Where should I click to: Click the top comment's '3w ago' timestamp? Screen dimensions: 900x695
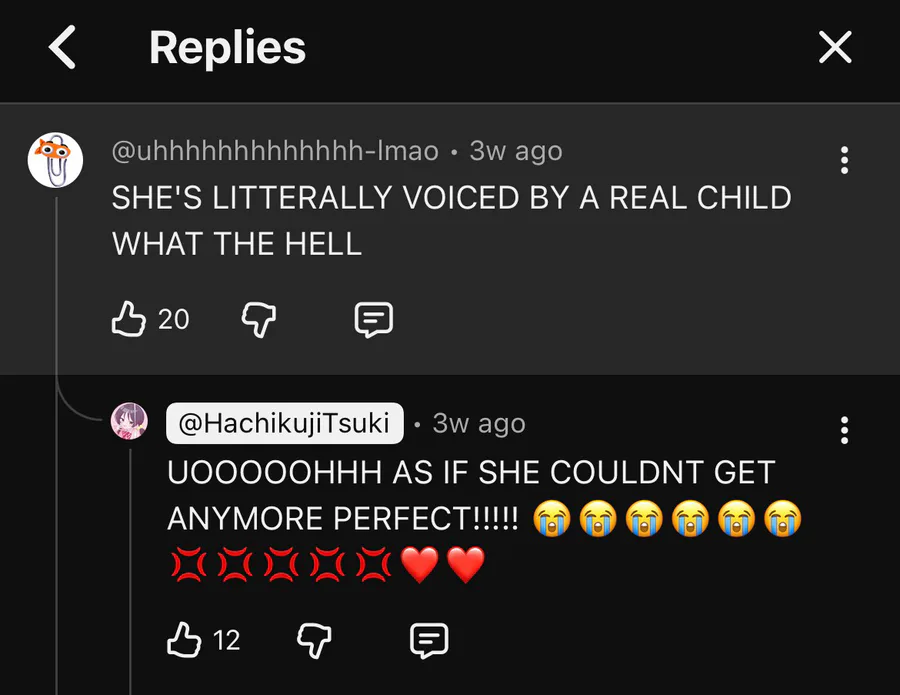point(516,151)
